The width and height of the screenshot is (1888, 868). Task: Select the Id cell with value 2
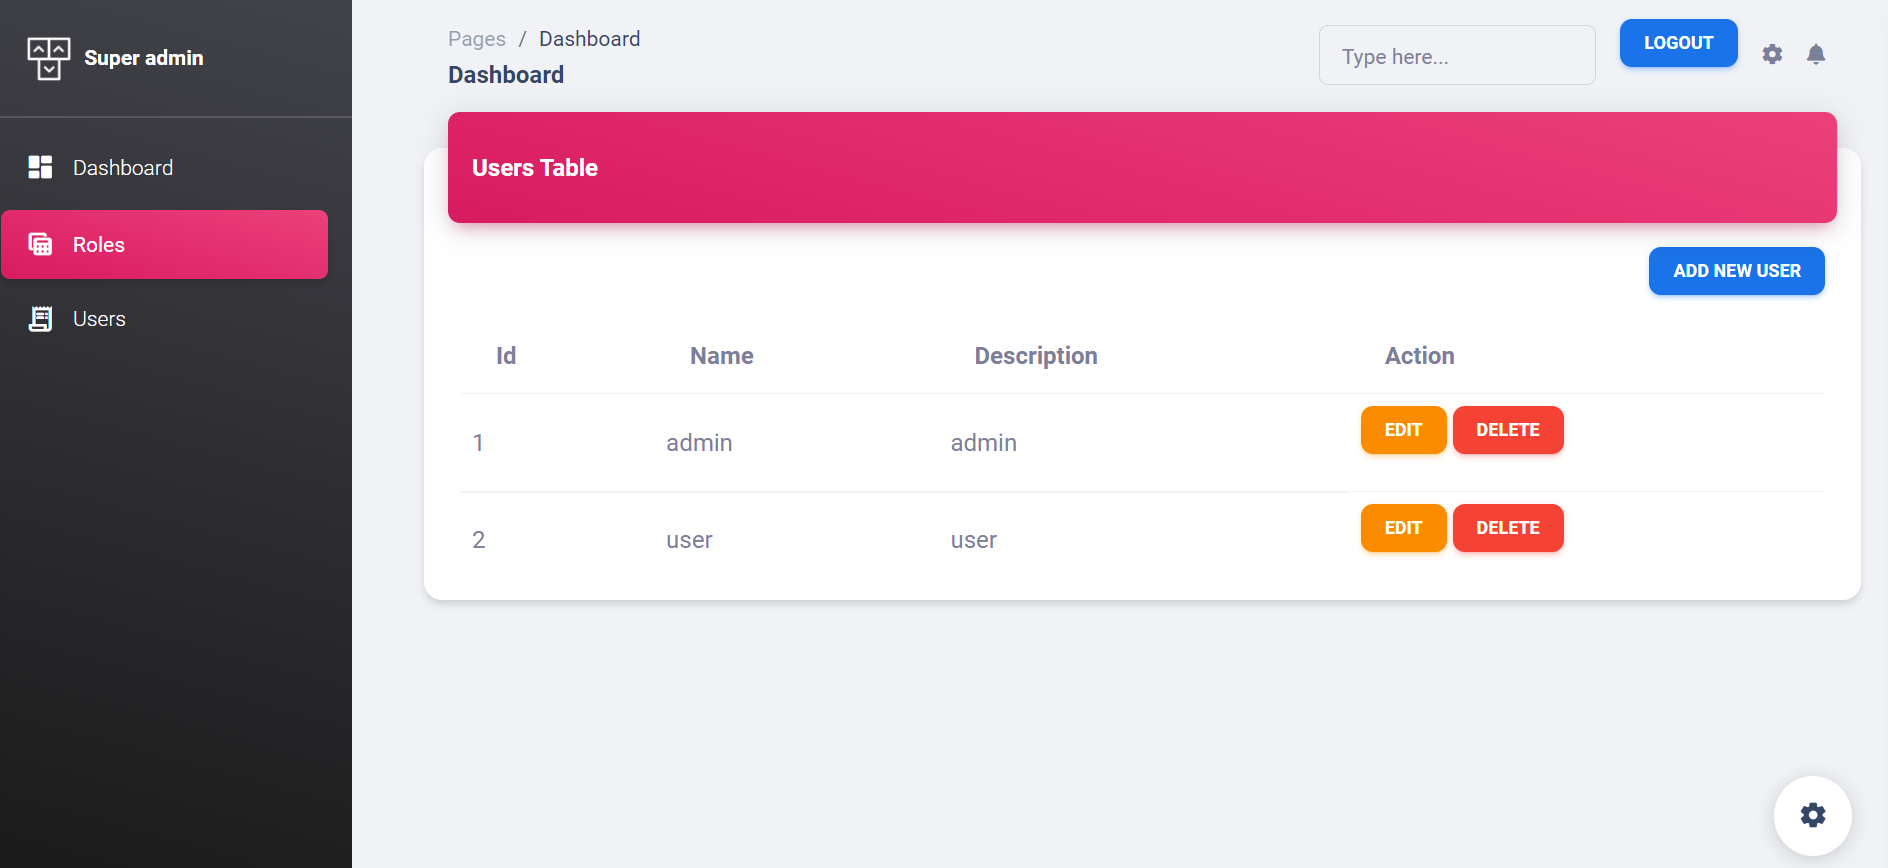(478, 540)
